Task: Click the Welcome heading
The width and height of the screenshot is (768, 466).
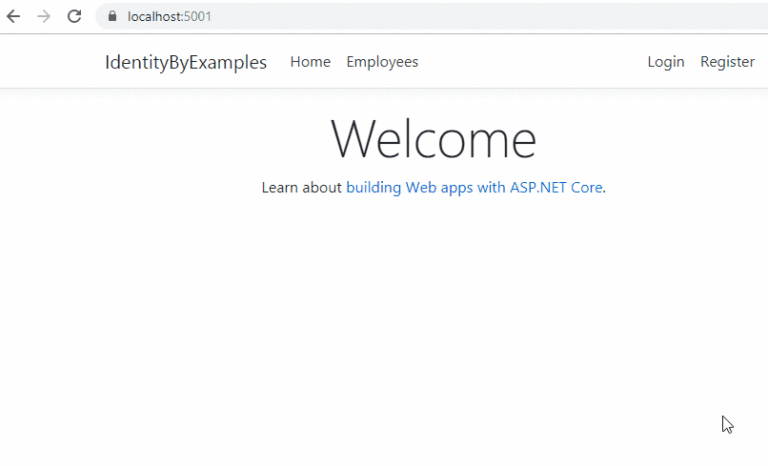Action: coord(433,139)
